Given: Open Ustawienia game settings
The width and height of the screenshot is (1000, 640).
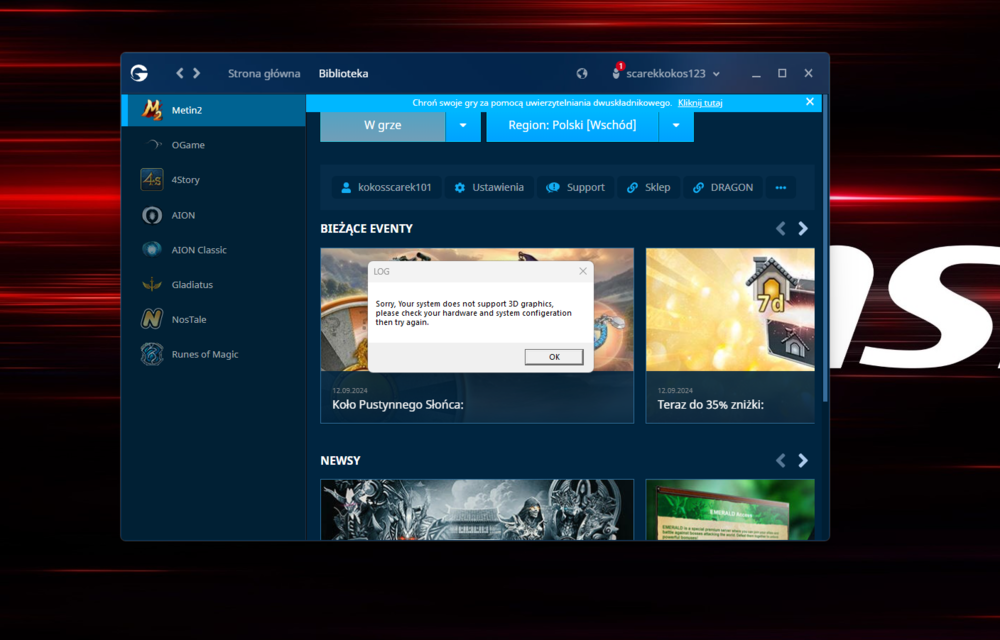Looking at the screenshot, I should pos(489,187).
